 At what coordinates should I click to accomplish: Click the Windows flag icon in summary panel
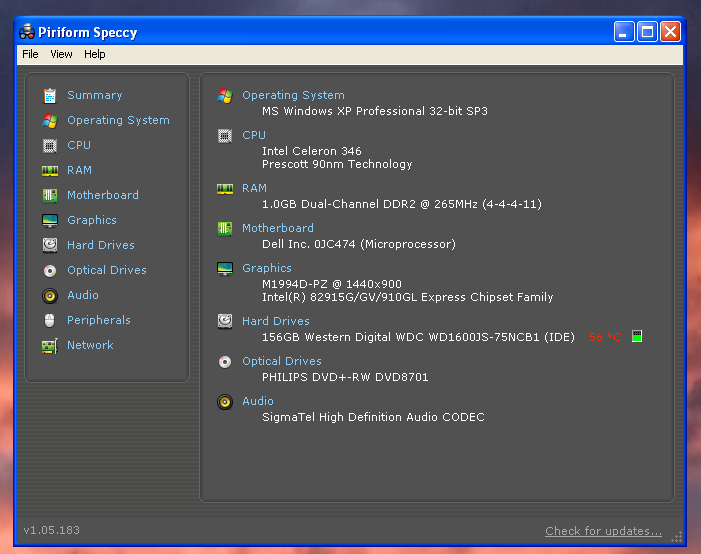[x=225, y=96]
